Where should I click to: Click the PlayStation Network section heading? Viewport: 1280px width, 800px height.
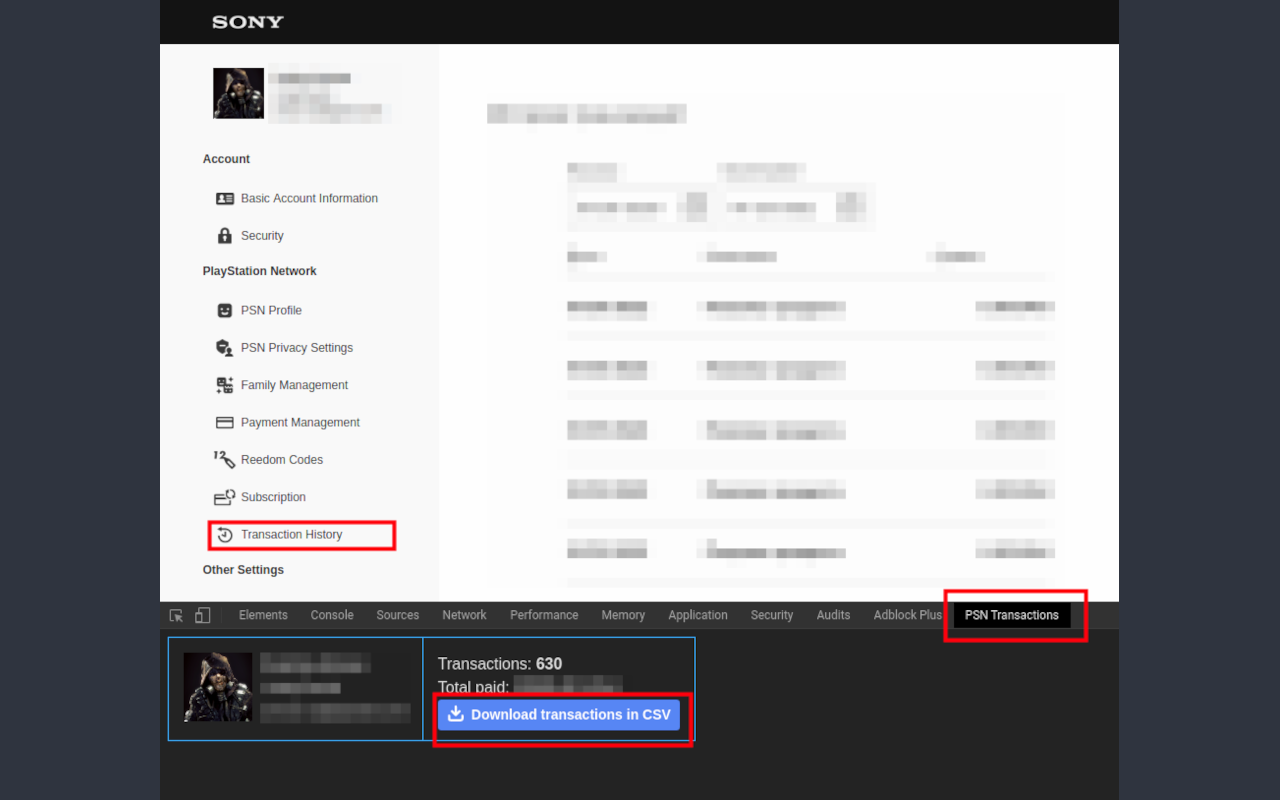click(x=260, y=271)
